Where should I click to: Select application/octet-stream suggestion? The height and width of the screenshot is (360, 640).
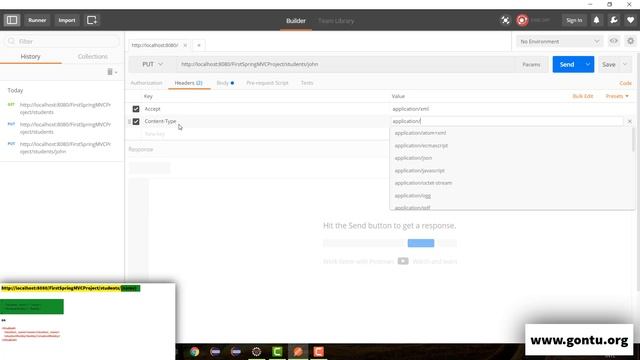point(512,183)
